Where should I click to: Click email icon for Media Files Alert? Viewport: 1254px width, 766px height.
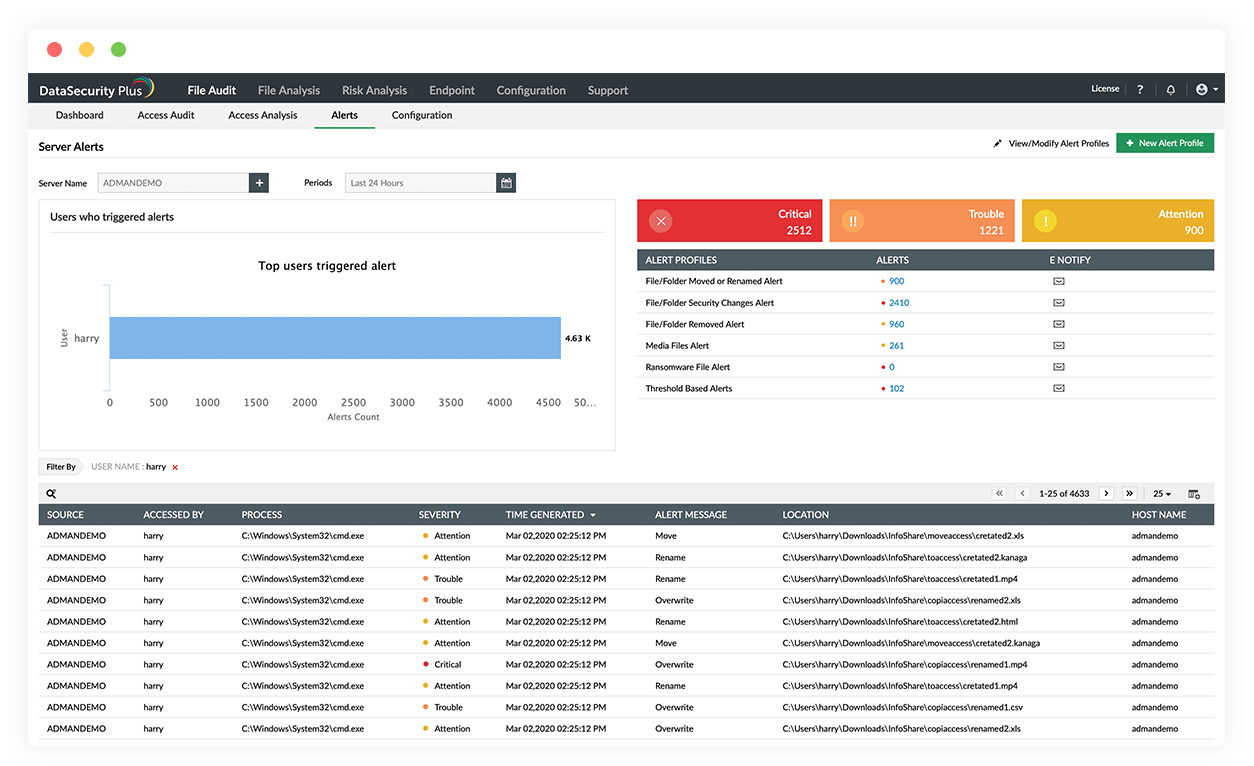tap(1059, 345)
